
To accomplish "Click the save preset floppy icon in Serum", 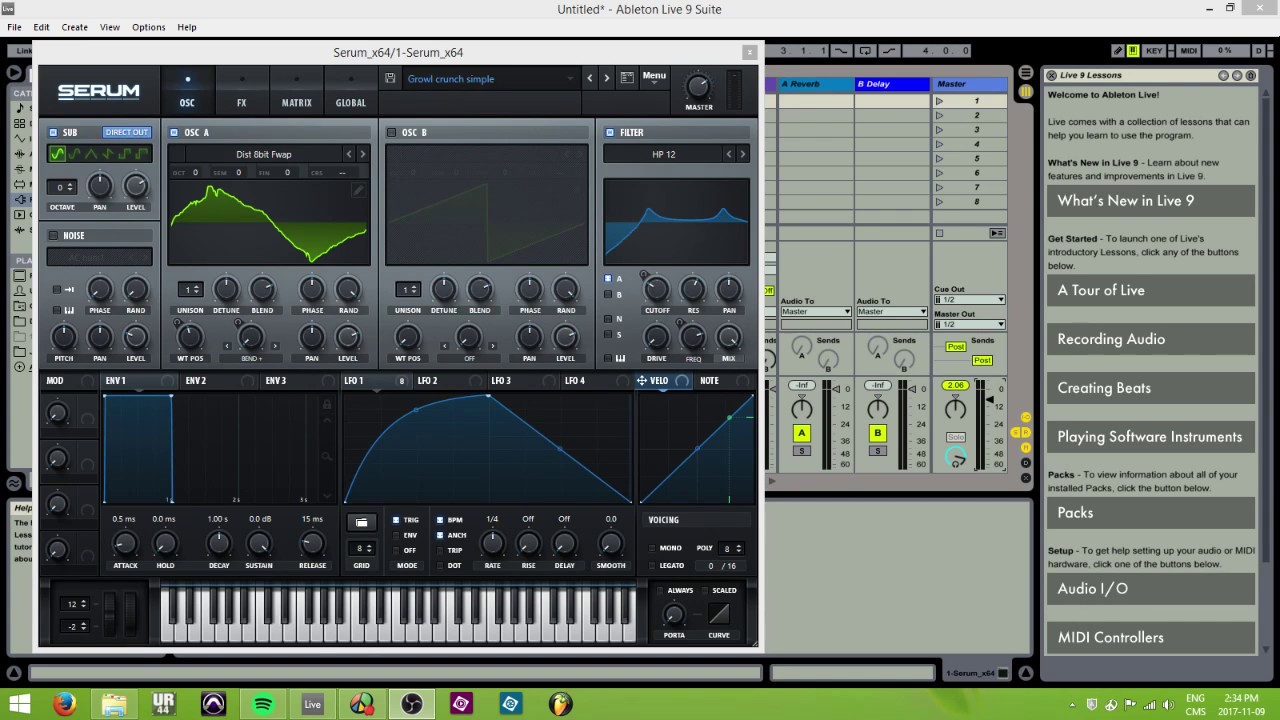I will coord(390,78).
